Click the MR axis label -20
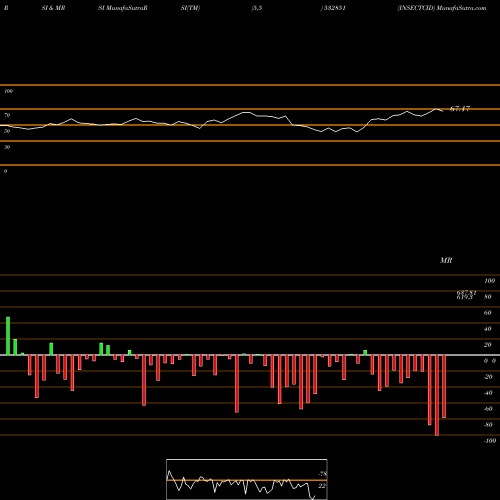This screenshot has height=500, width=500. (488, 377)
